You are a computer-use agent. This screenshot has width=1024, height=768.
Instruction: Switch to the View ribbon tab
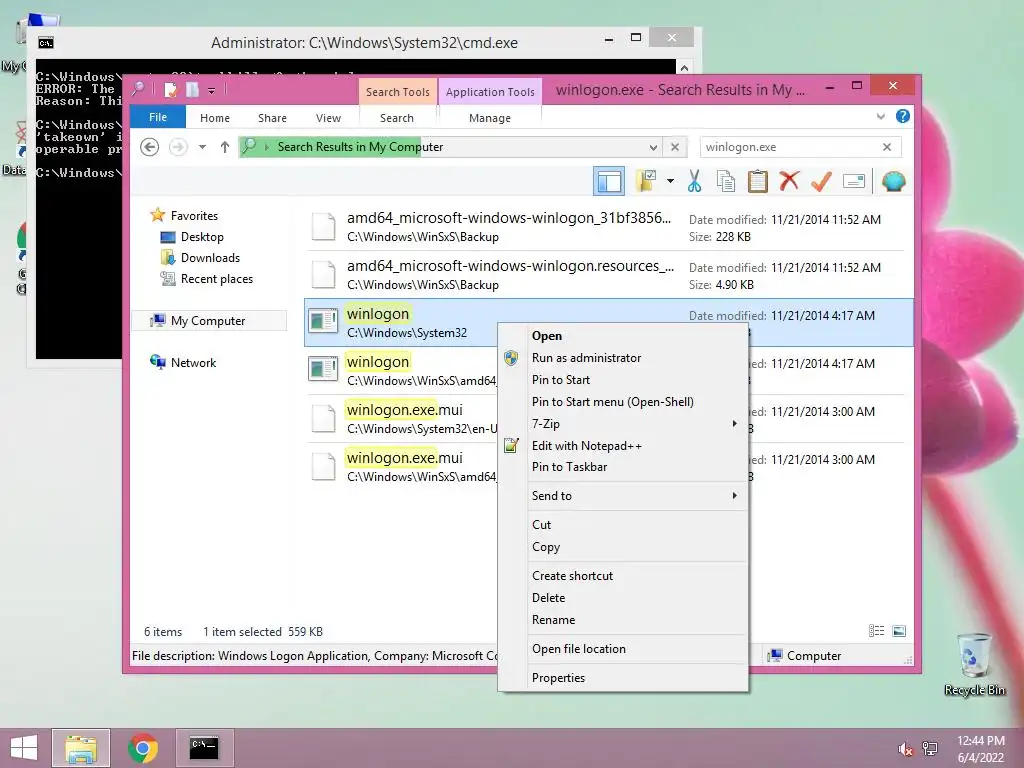coord(328,118)
